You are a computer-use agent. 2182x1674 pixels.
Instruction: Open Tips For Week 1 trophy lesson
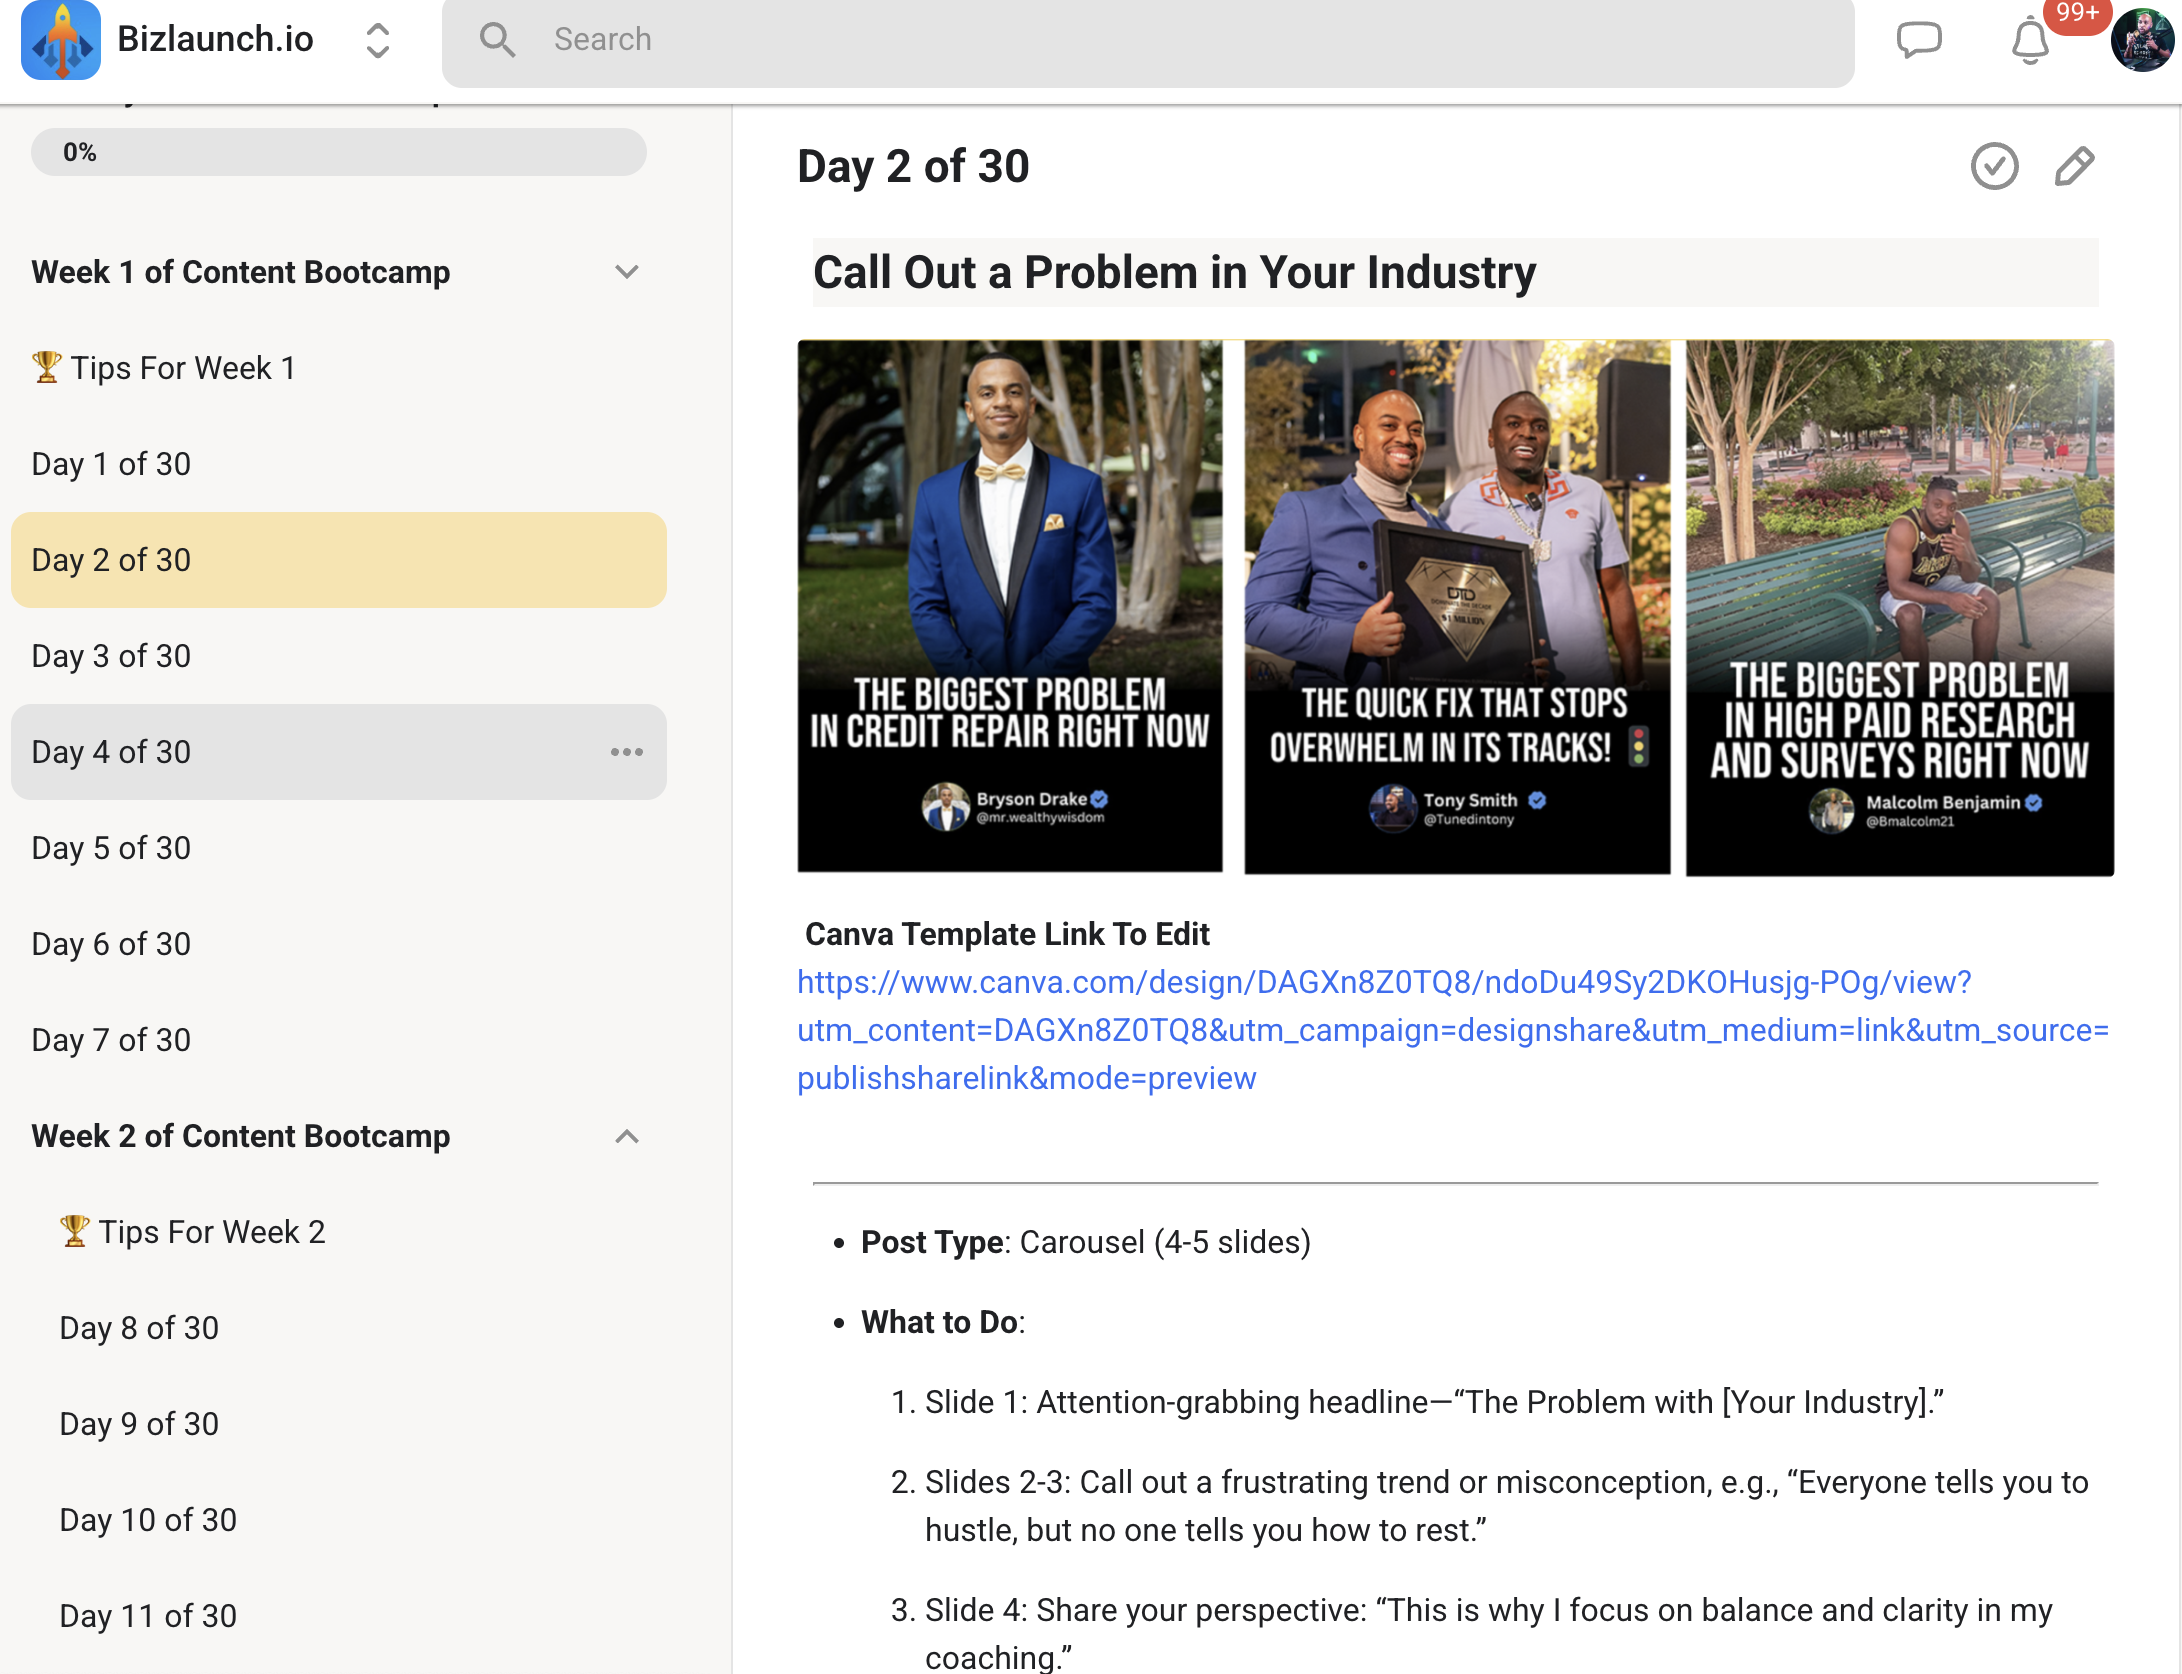tap(164, 368)
